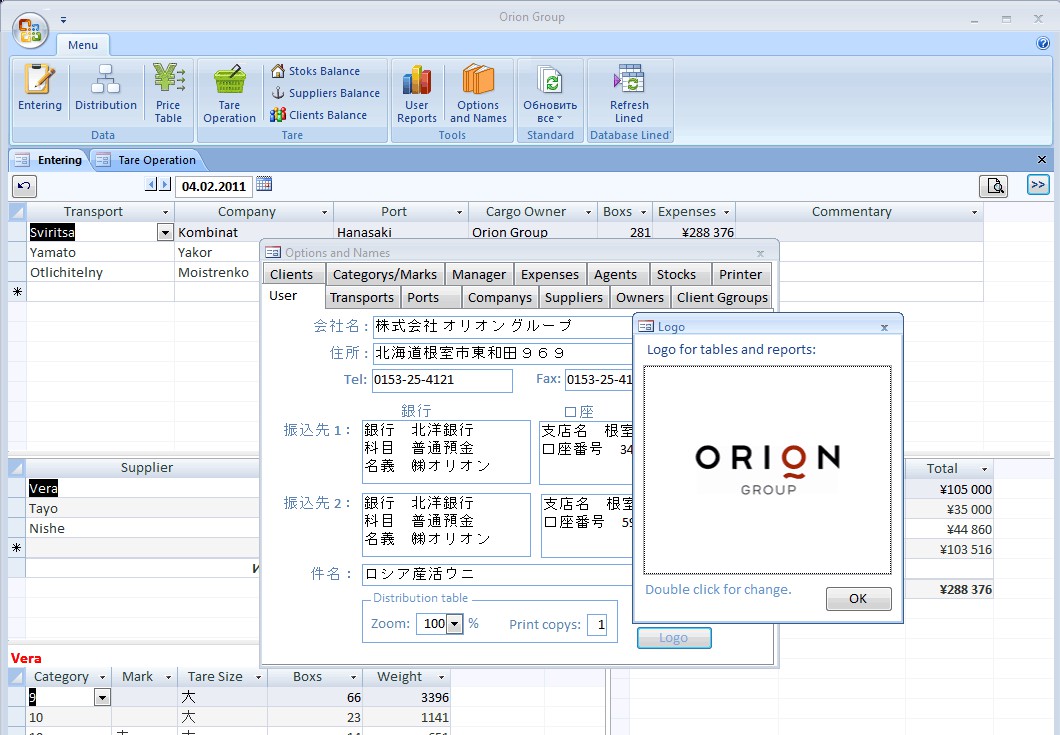This screenshot has height=735, width=1060.
Task: Open the Distribution ribbon icon
Action: 105,87
